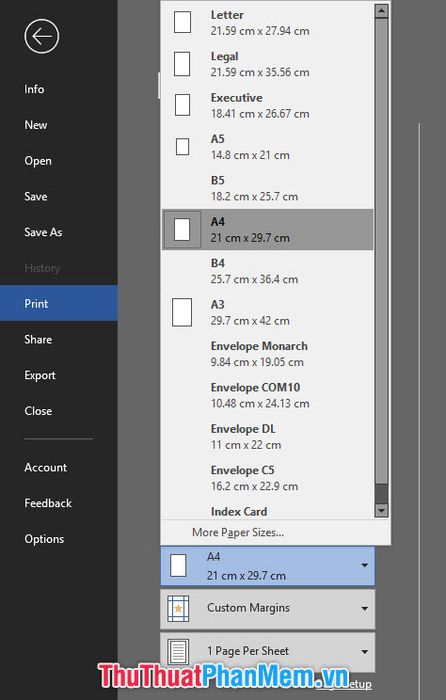Screen dimensions: 446x700
Task: Click the paper list scroll-up arrow
Action: [381, 11]
